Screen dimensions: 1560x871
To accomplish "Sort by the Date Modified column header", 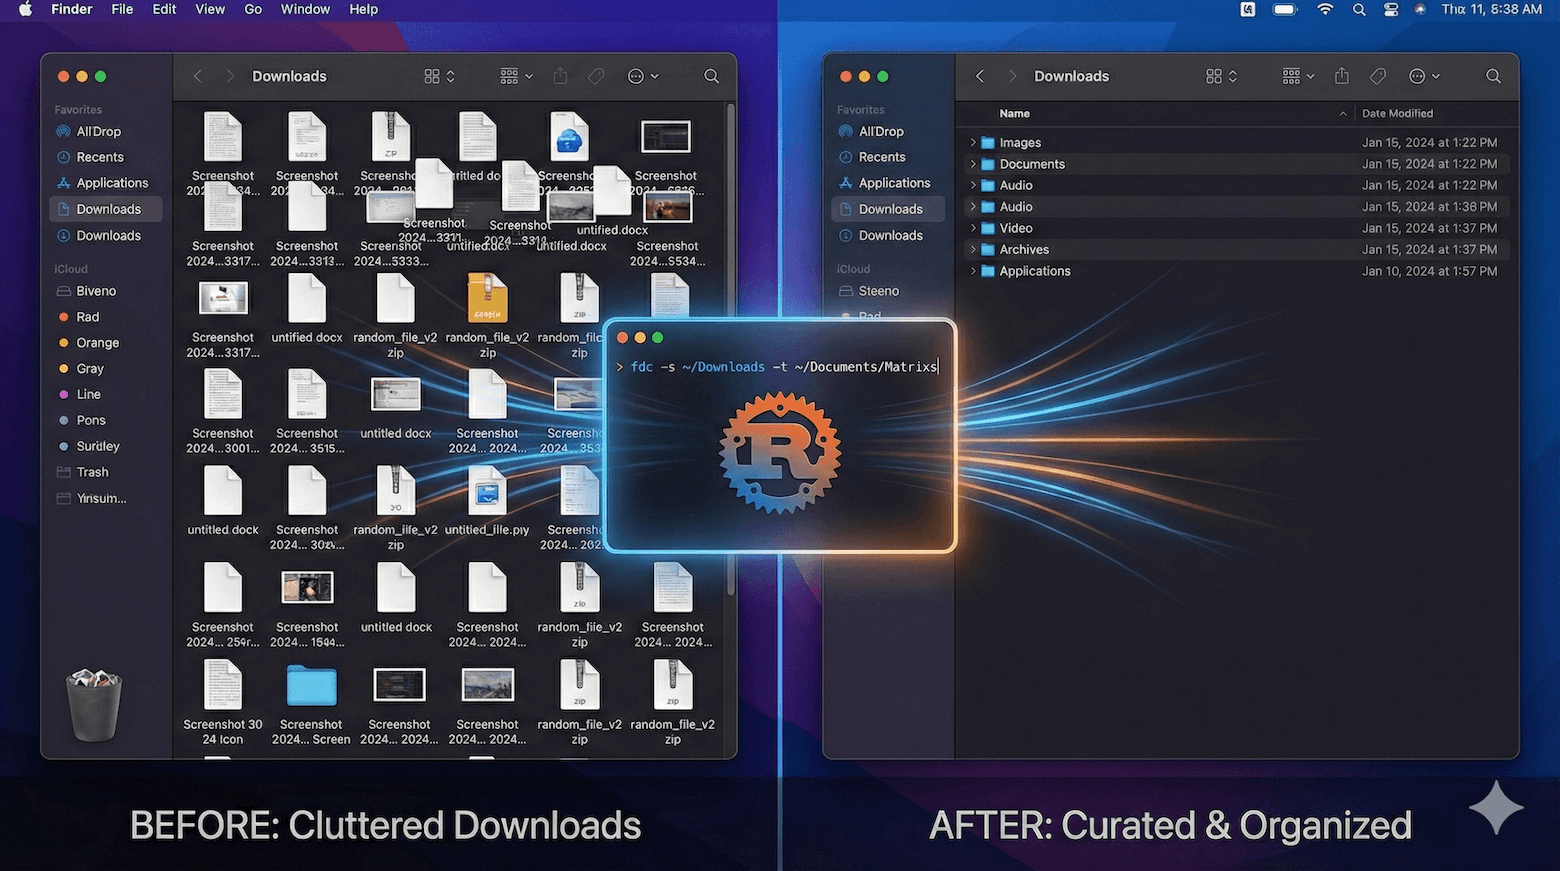I will pyautogui.click(x=1397, y=114).
